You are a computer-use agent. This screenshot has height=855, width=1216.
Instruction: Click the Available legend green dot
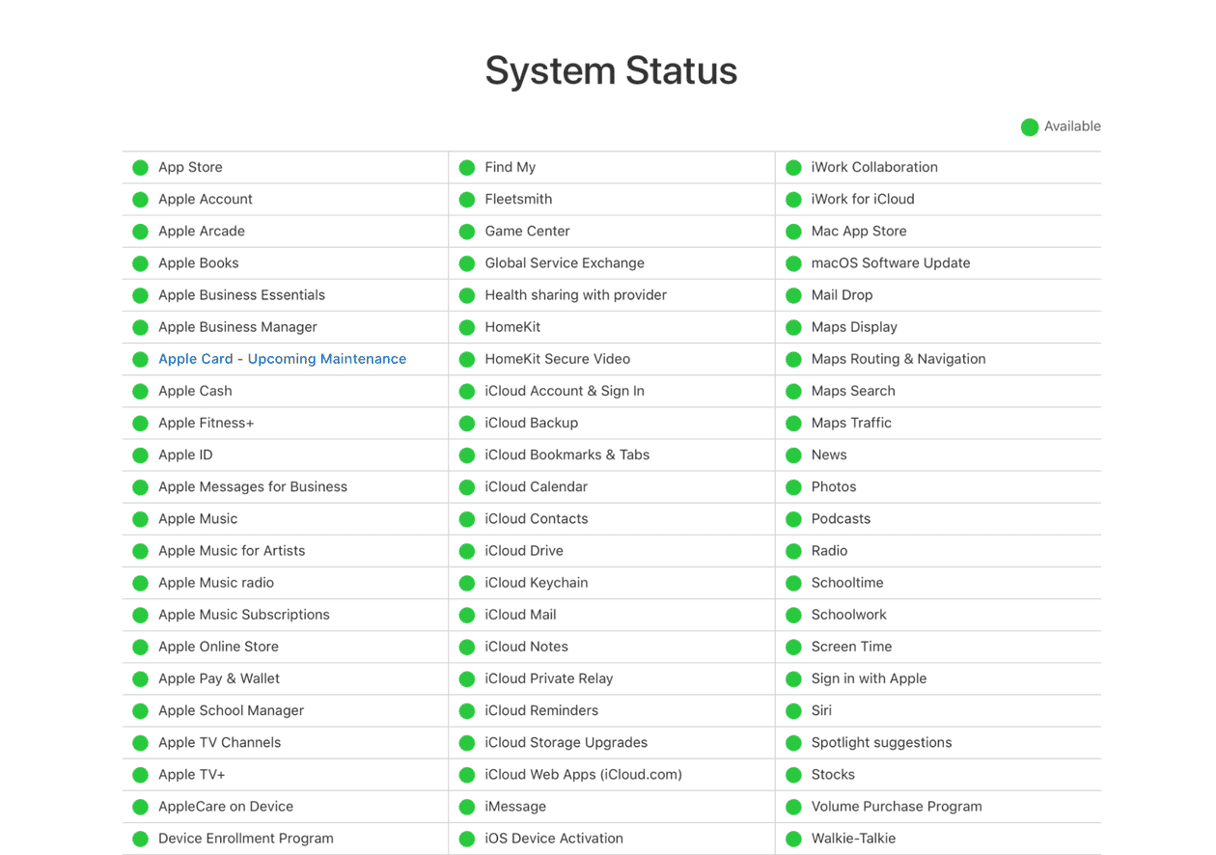click(x=1029, y=127)
